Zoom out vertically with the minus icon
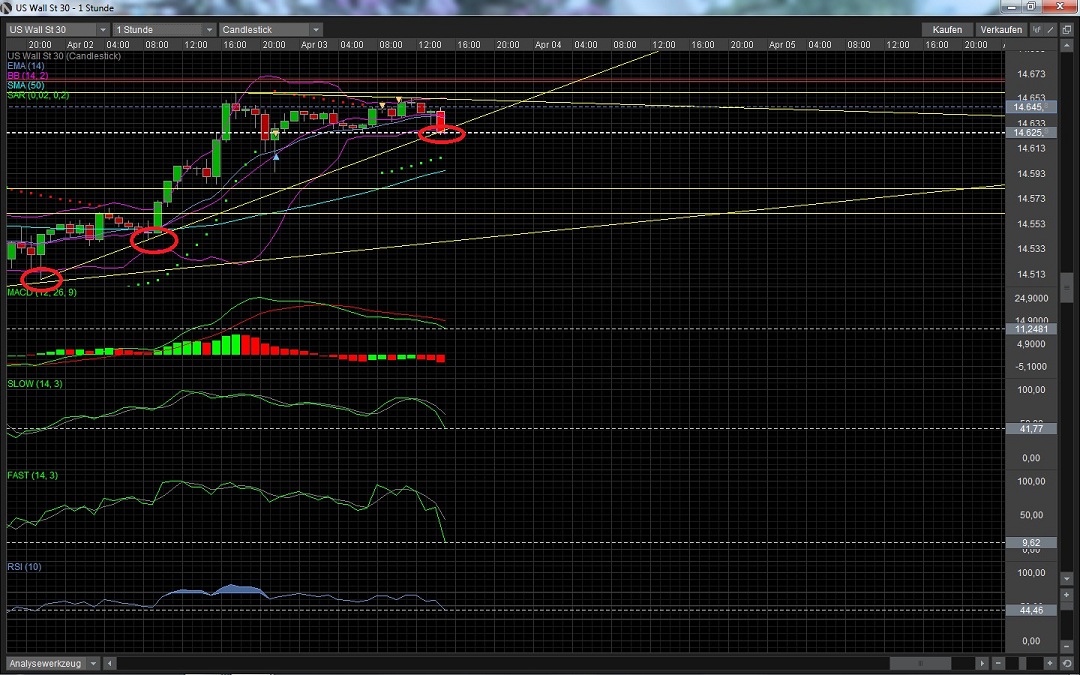 pos(1067,646)
